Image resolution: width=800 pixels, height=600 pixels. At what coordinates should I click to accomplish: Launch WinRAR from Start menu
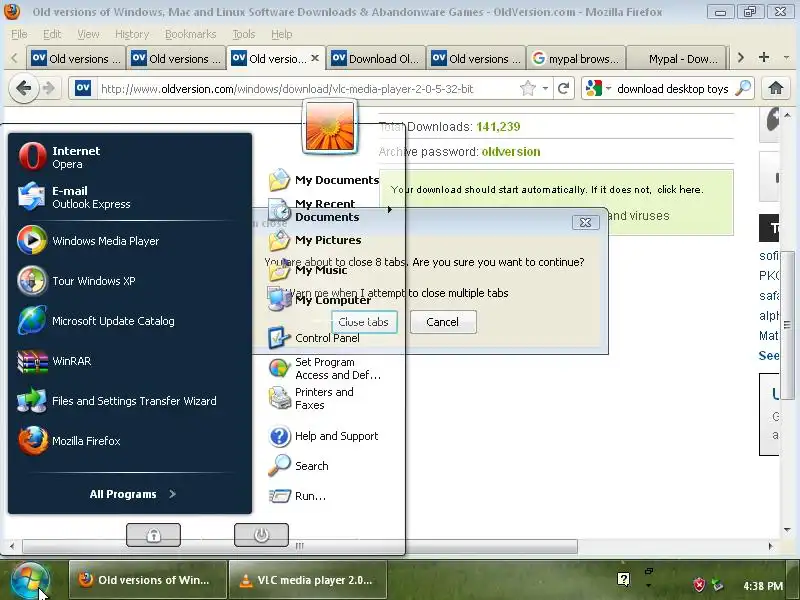[x=130, y=361]
